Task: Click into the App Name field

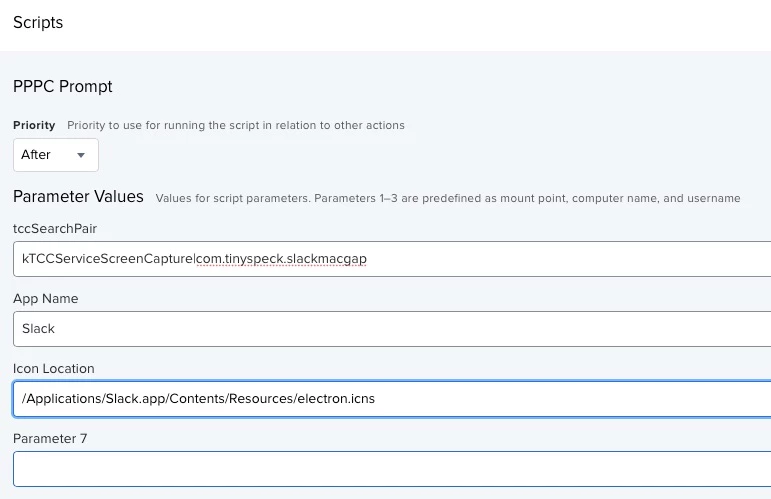Action: (x=392, y=328)
